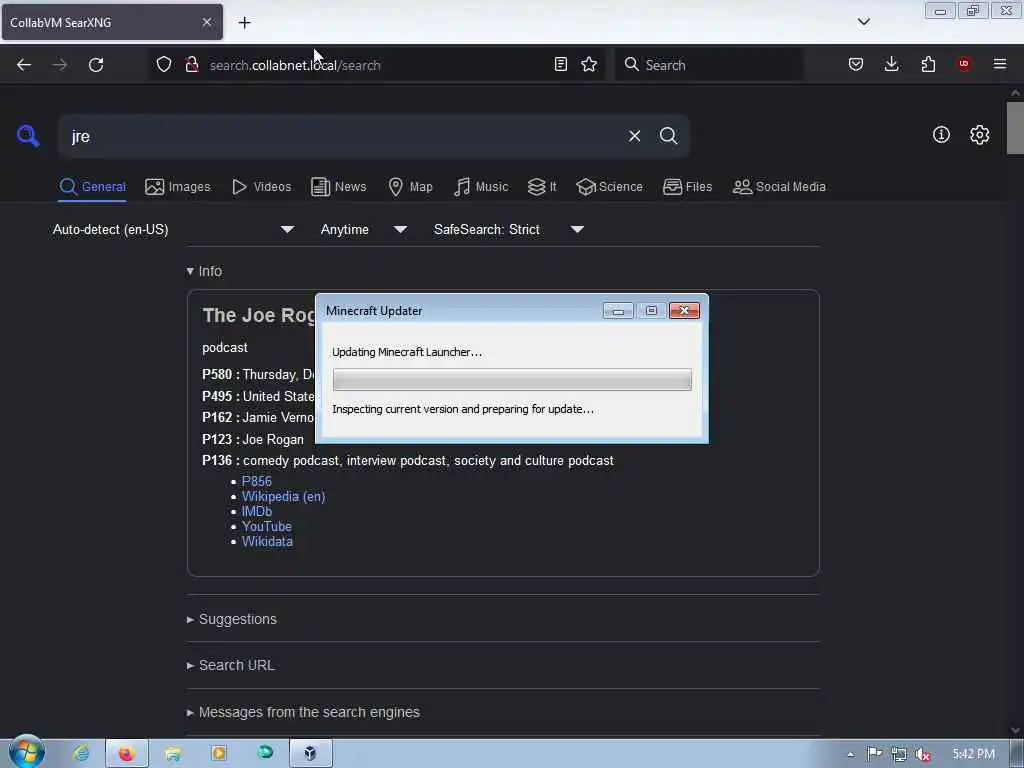Select the Minecraft Updater taskbar button

(311, 753)
